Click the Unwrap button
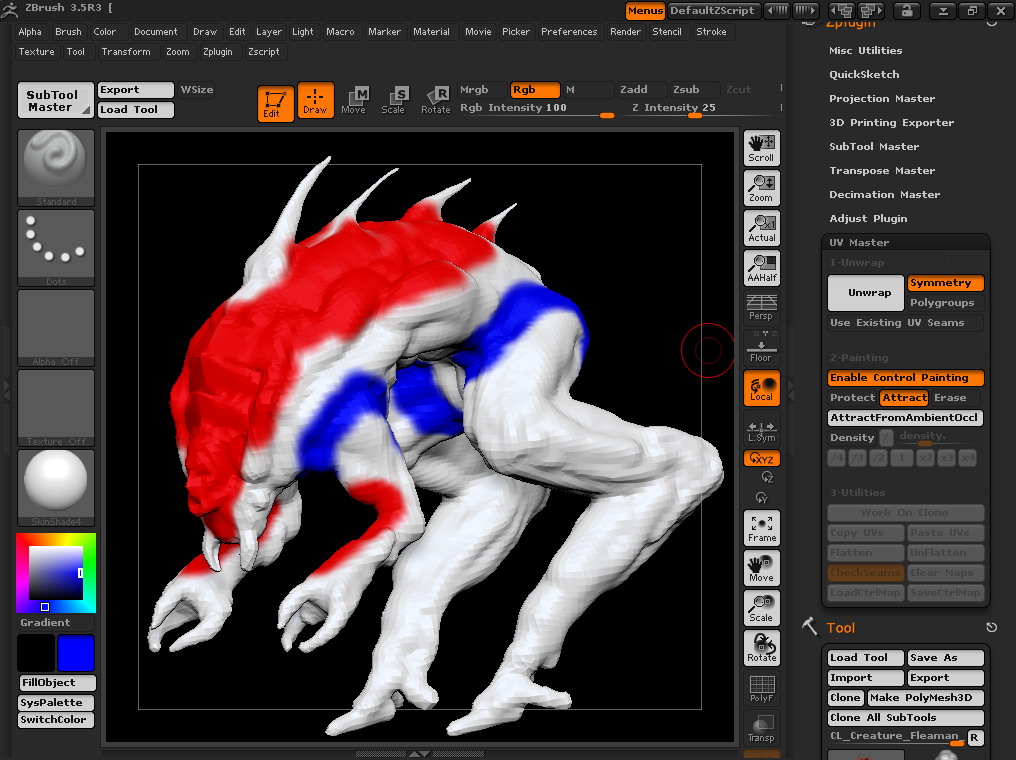The image size is (1016, 760). pyautogui.click(x=866, y=293)
